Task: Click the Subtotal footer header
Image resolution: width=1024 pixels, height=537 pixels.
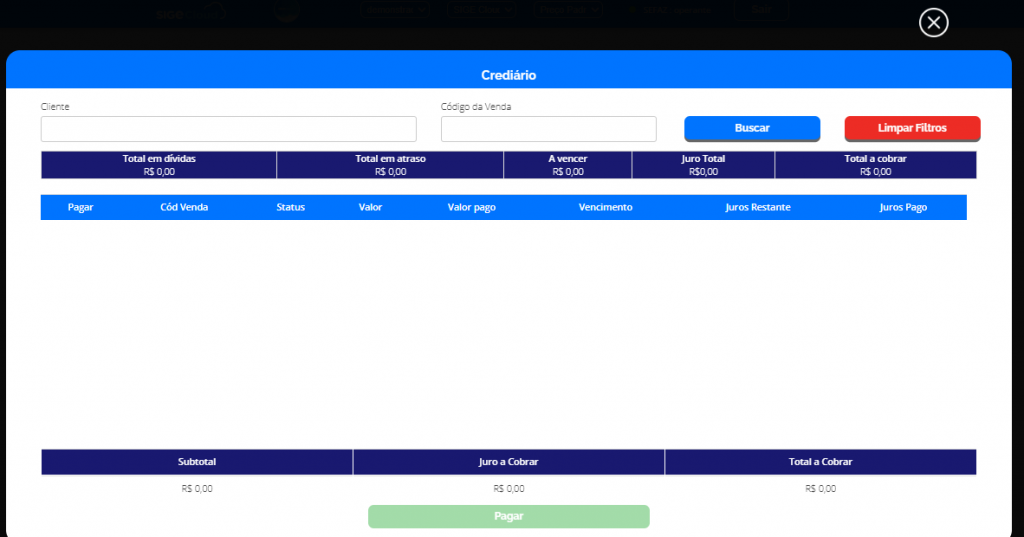Action: click(197, 462)
